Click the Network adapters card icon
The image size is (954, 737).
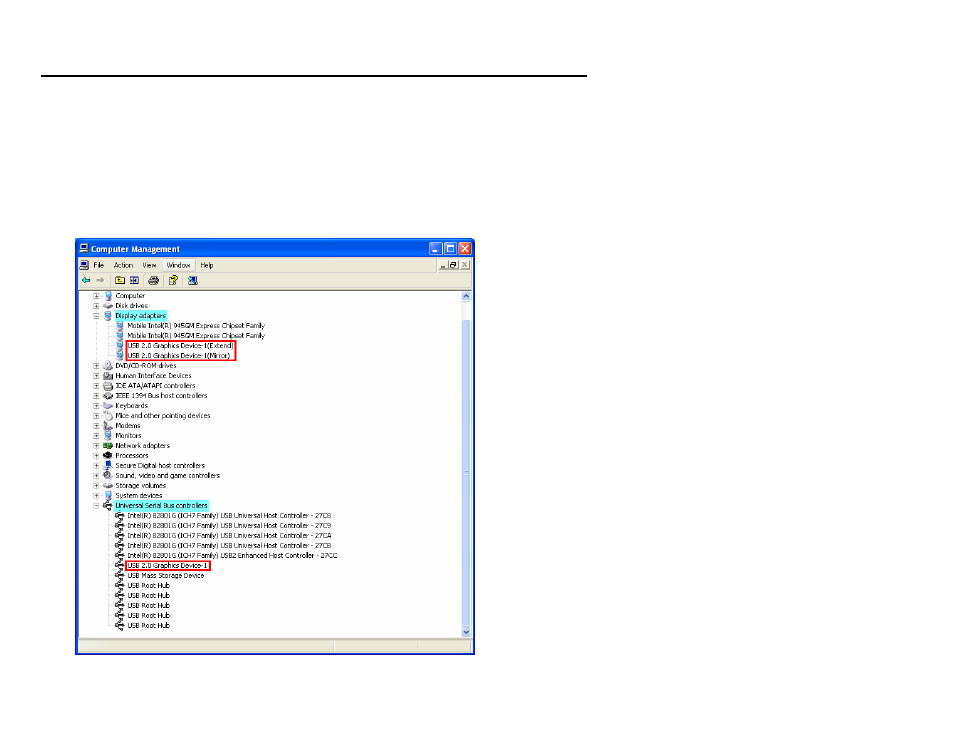point(108,445)
